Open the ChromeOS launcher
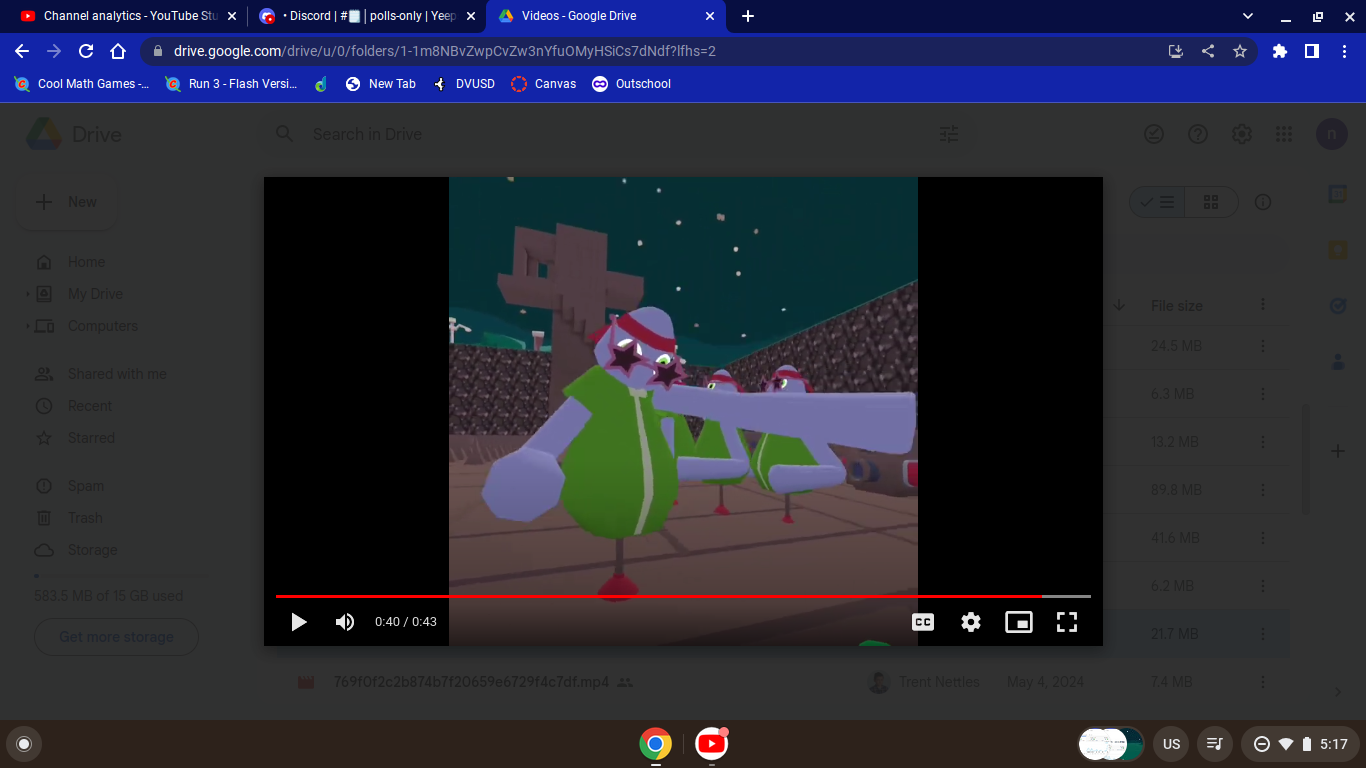This screenshot has height=768, width=1366. [24, 744]
